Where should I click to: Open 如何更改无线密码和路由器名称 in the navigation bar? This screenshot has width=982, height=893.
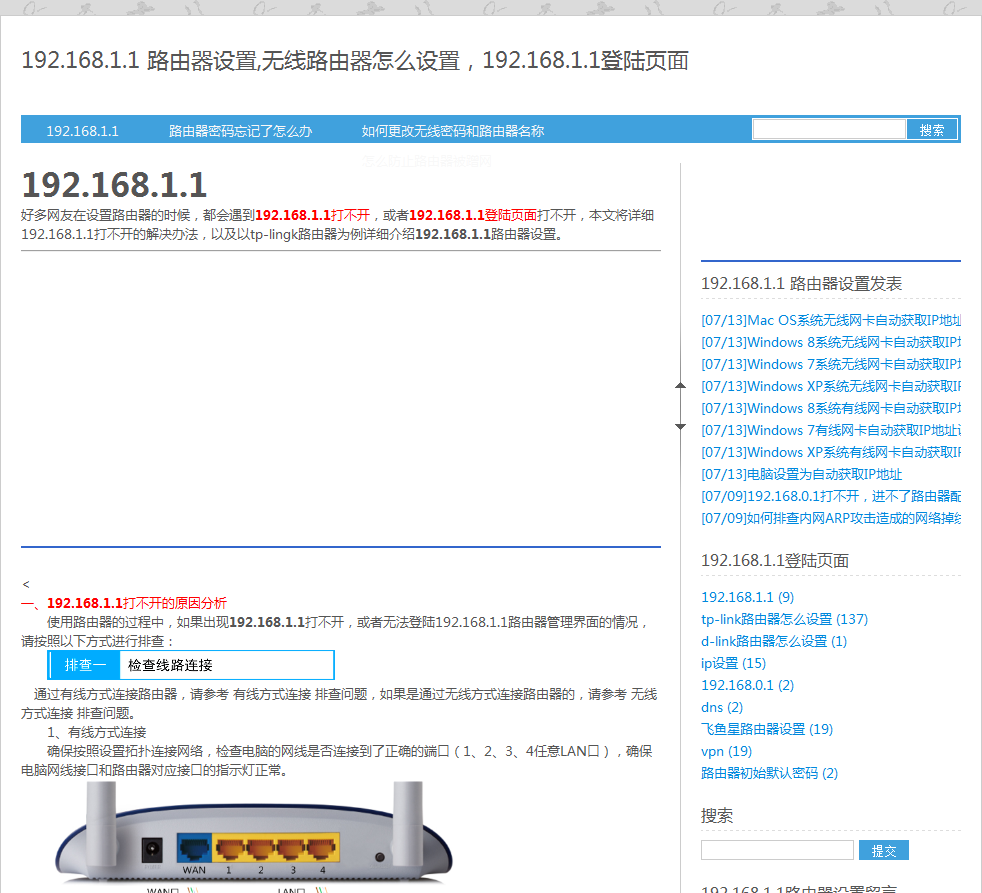tap(453, 131)
